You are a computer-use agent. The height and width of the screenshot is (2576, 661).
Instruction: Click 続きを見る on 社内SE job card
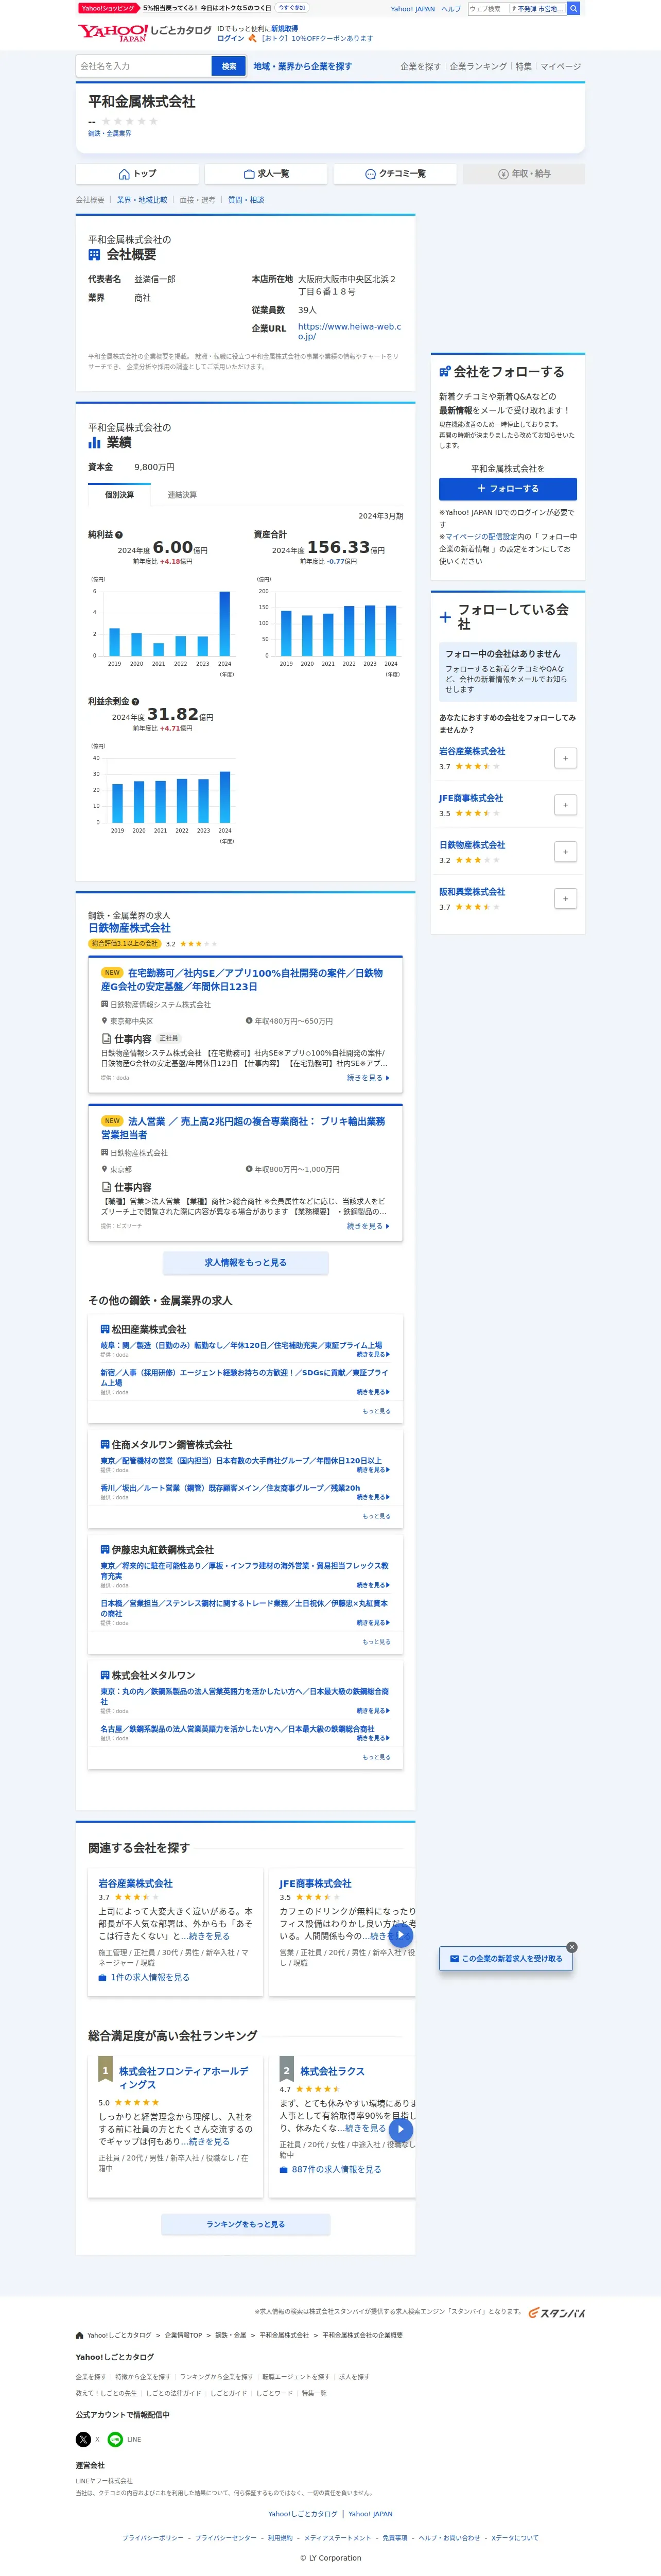pos(368,1078)
